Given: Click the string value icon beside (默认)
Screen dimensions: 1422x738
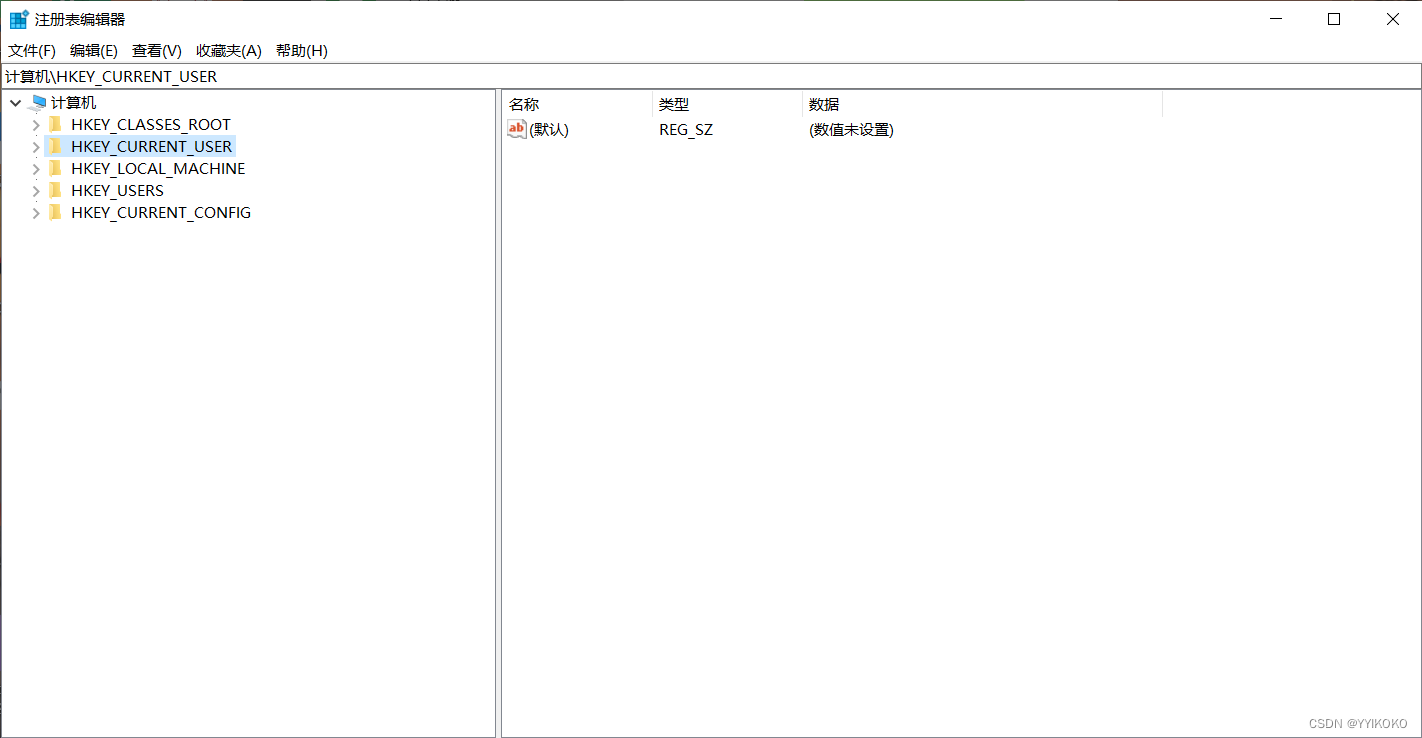Looking at the screenshot, I should pyautogui.click(x=516, y=129).
